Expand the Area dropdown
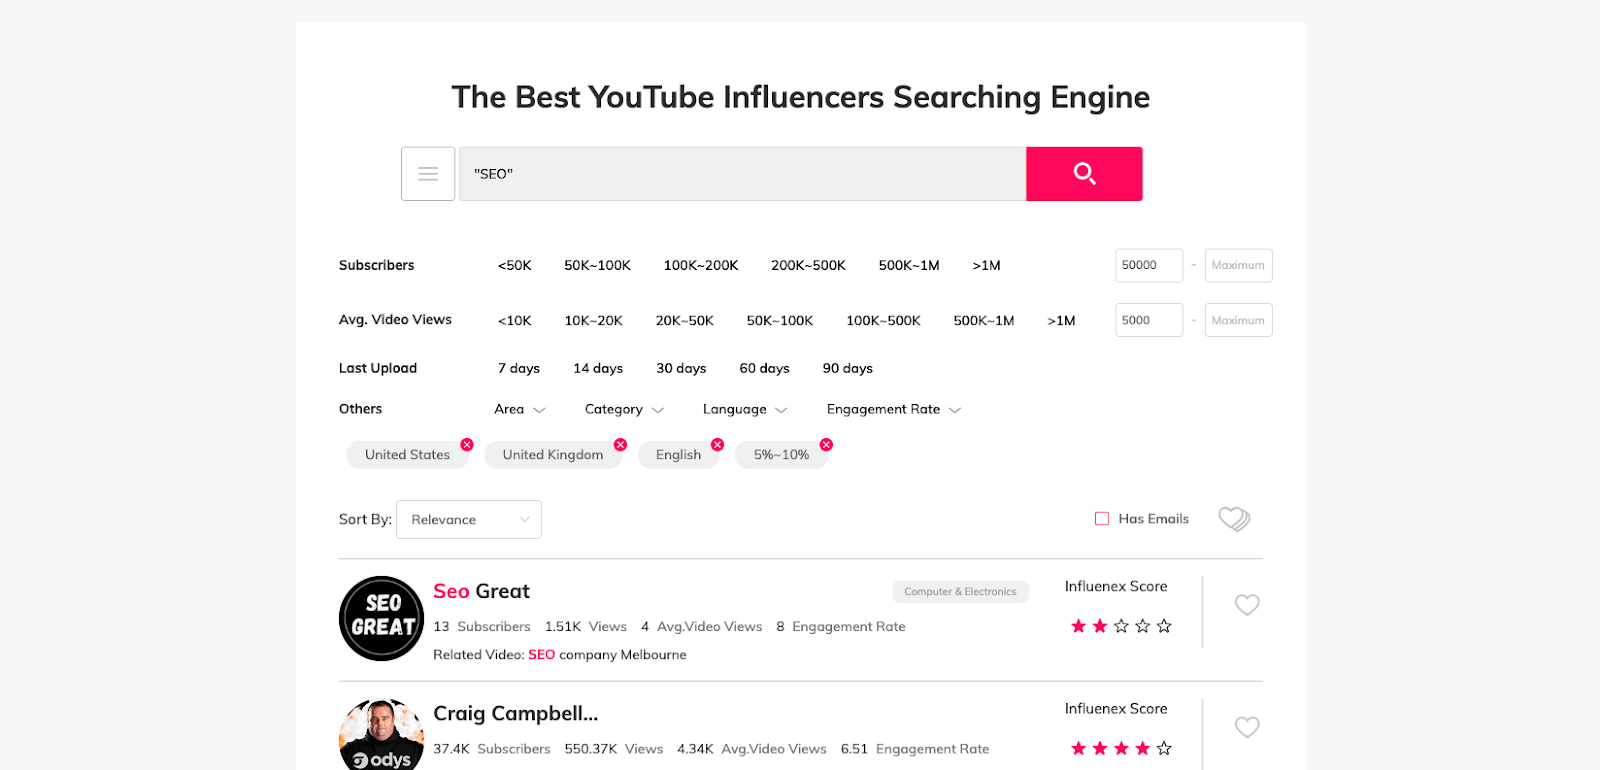Viewport: 1600px width, 770px height. point(519,409)
